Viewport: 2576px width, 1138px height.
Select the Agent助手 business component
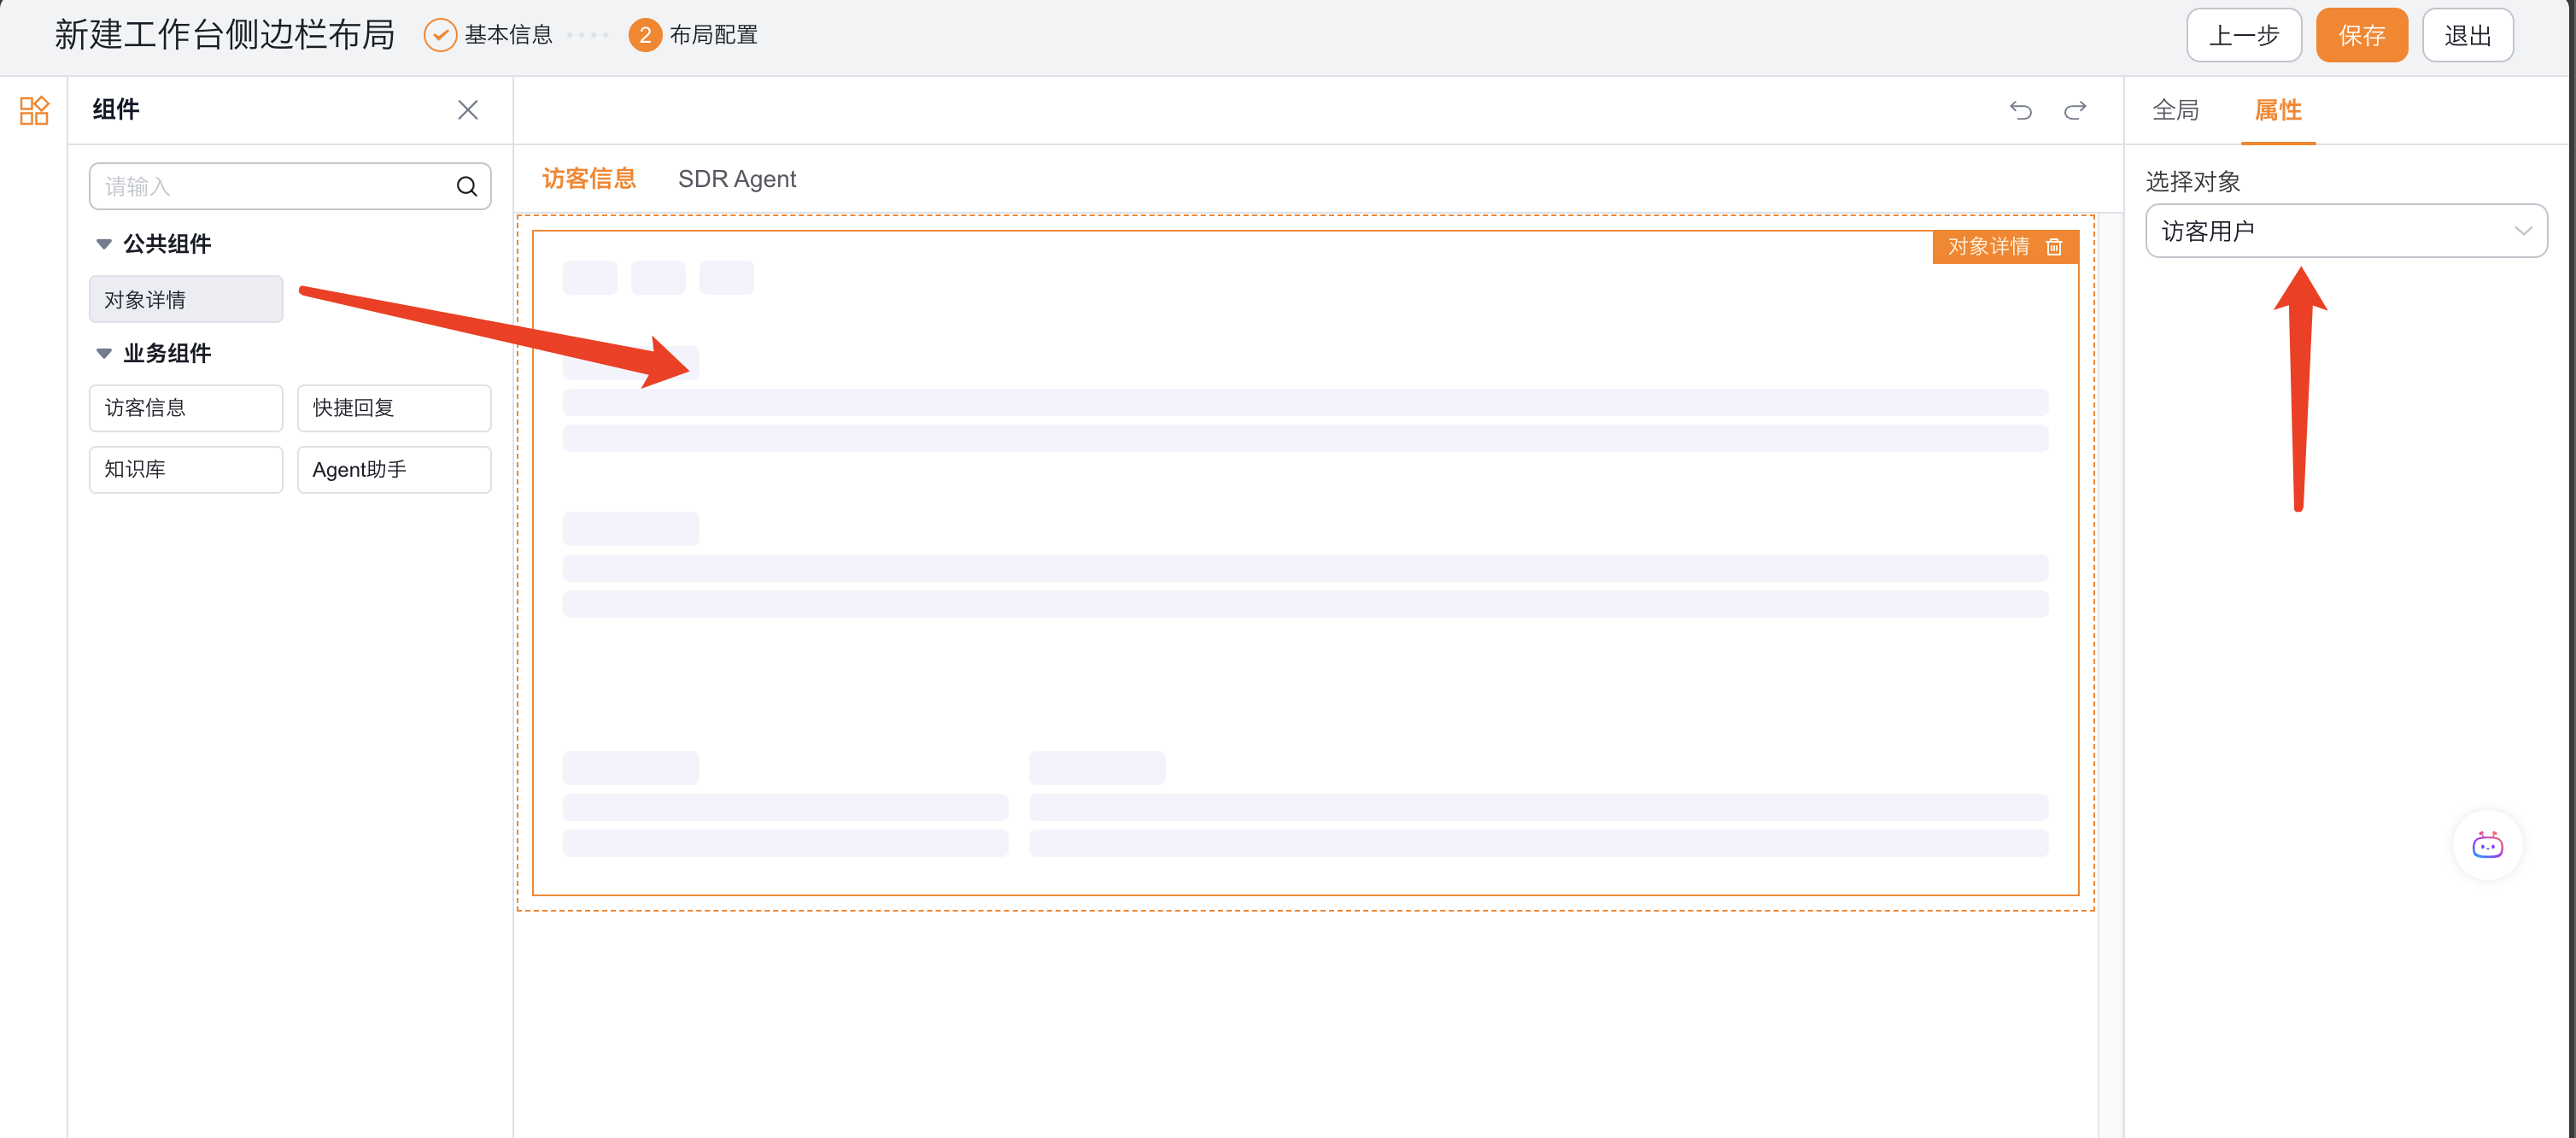(394, 469)
